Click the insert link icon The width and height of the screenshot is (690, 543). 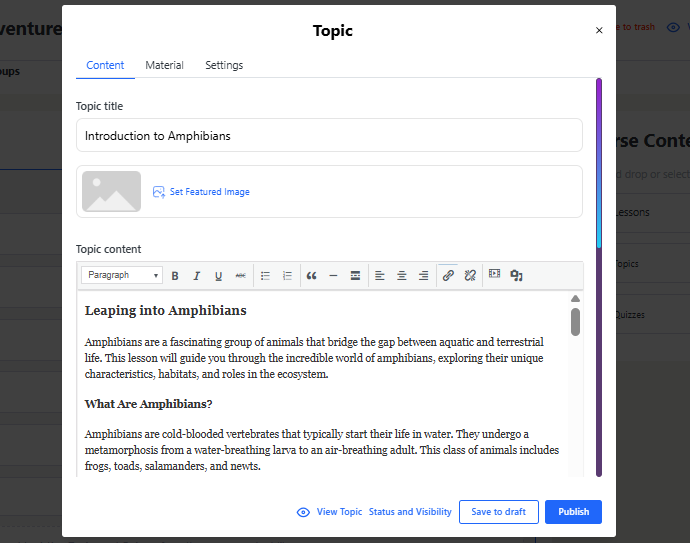point(448,275)
